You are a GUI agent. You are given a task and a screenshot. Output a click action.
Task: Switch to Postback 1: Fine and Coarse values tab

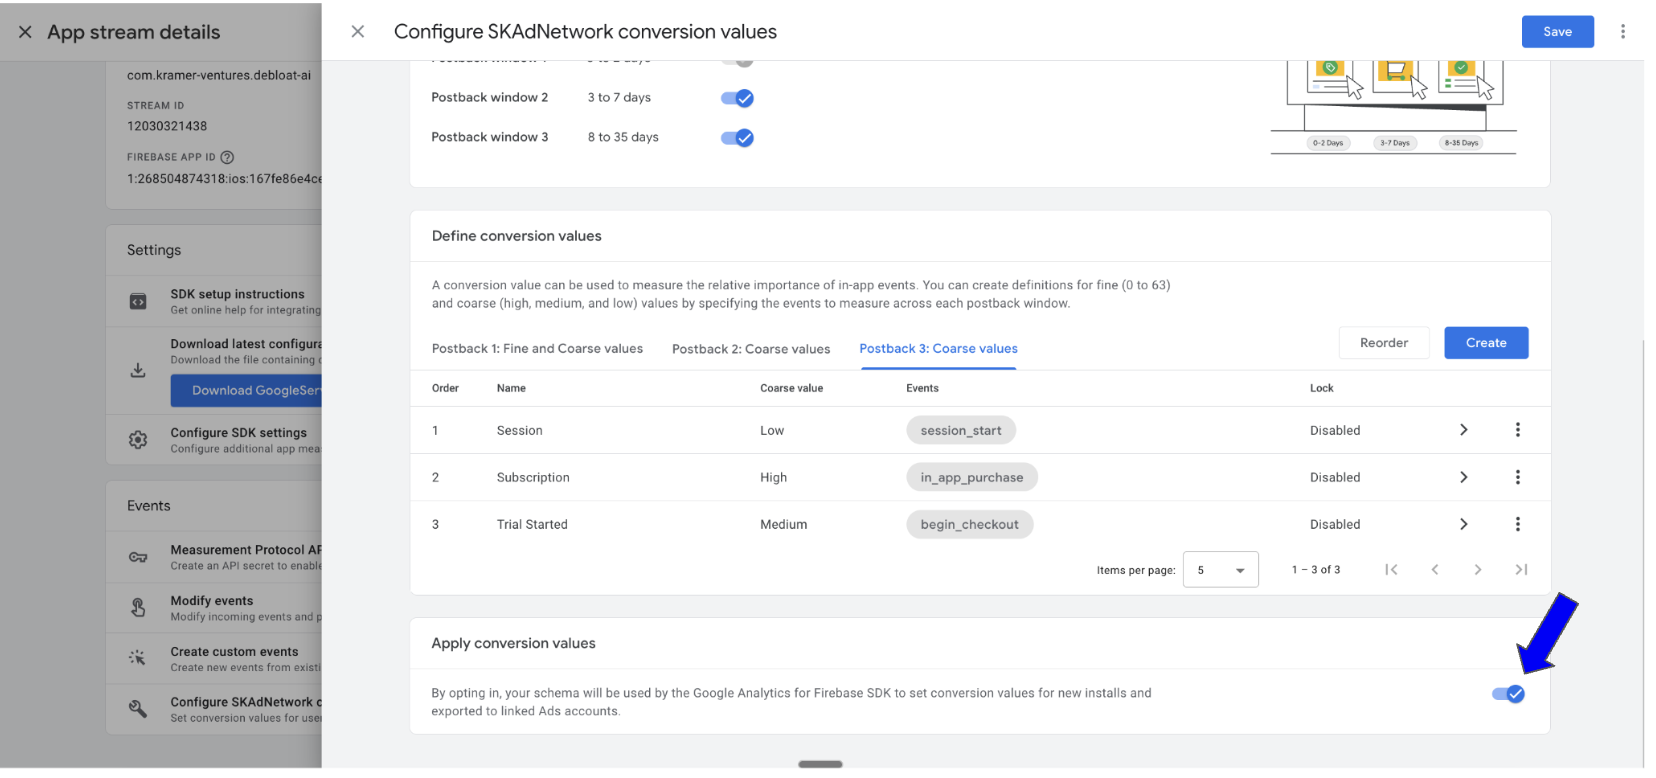(x=537, y=349)
